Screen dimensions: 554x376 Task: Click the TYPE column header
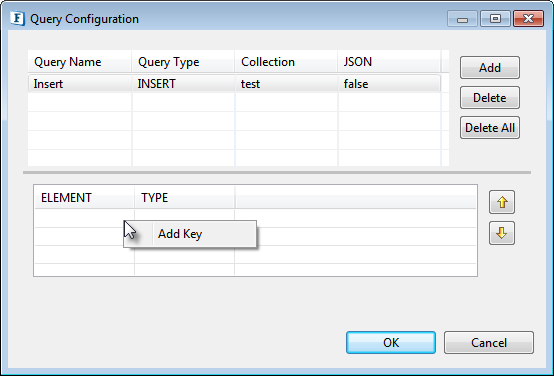[x=184, y=198]
